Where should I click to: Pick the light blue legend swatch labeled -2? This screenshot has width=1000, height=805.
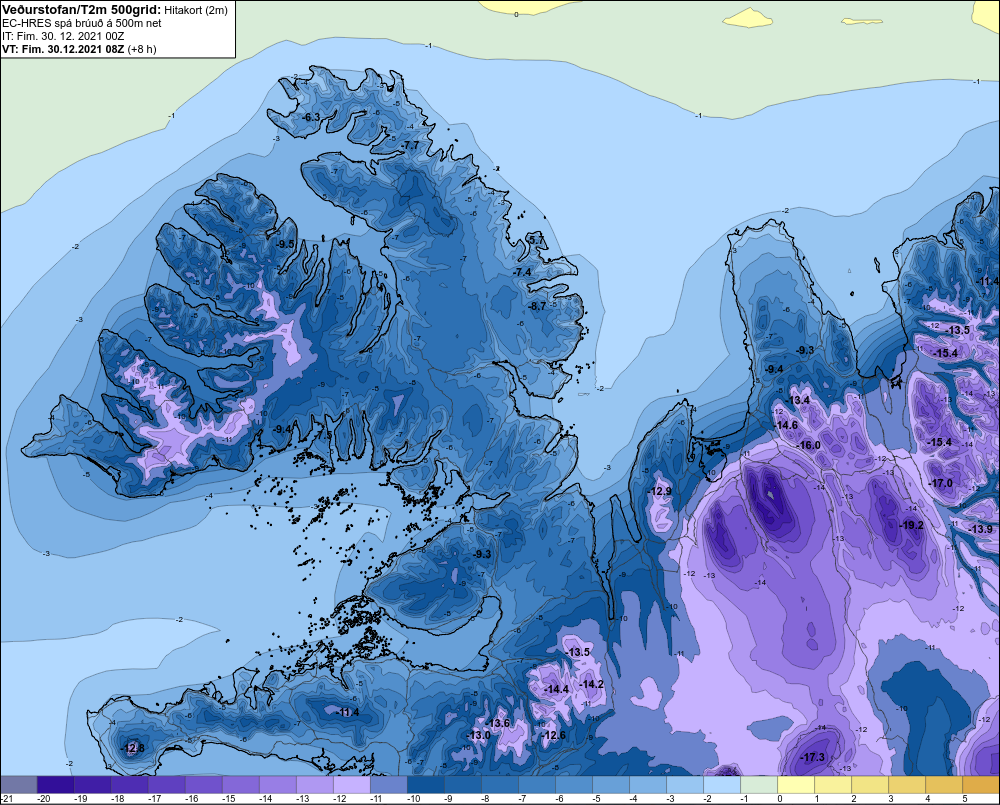pyautogui.click(x=721, y=784)
